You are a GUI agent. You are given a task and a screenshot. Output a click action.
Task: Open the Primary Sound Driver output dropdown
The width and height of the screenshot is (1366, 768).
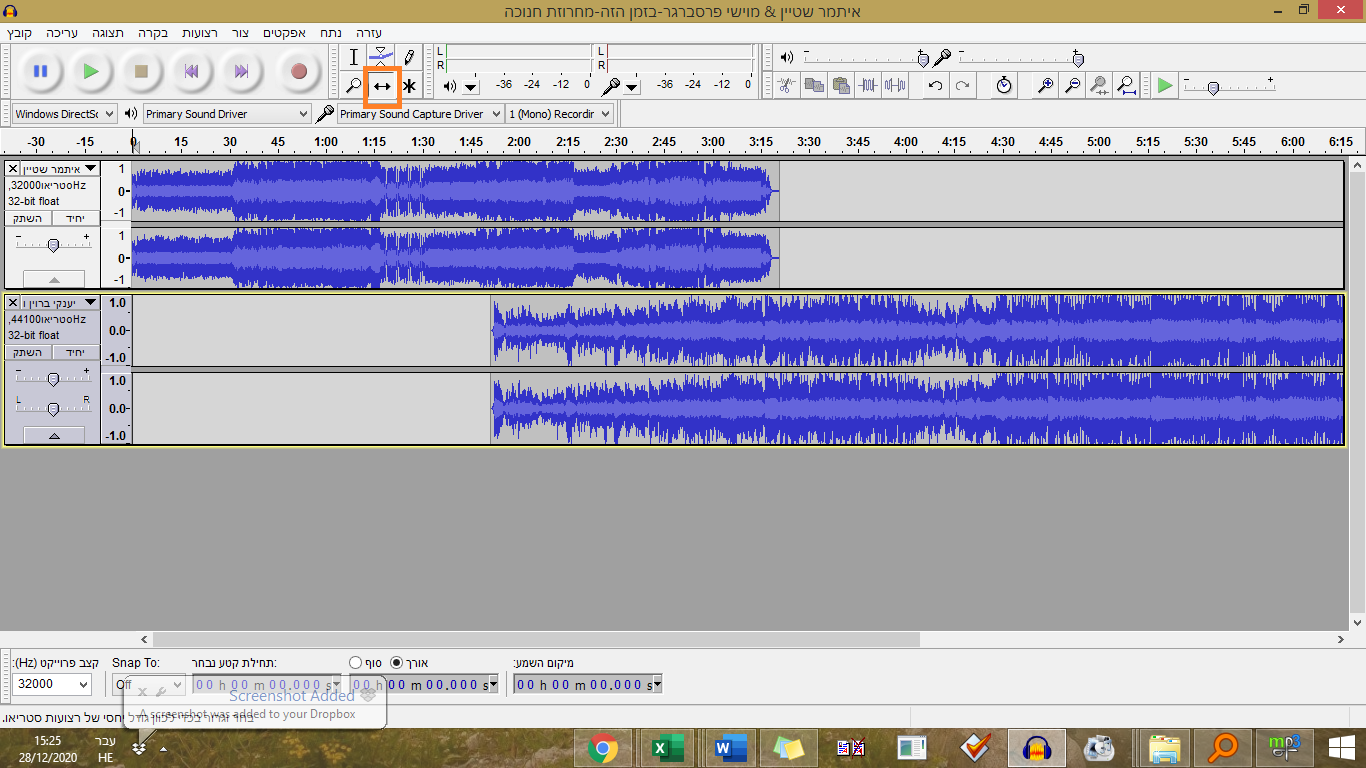pyautogui.click(x=227, y=114)
